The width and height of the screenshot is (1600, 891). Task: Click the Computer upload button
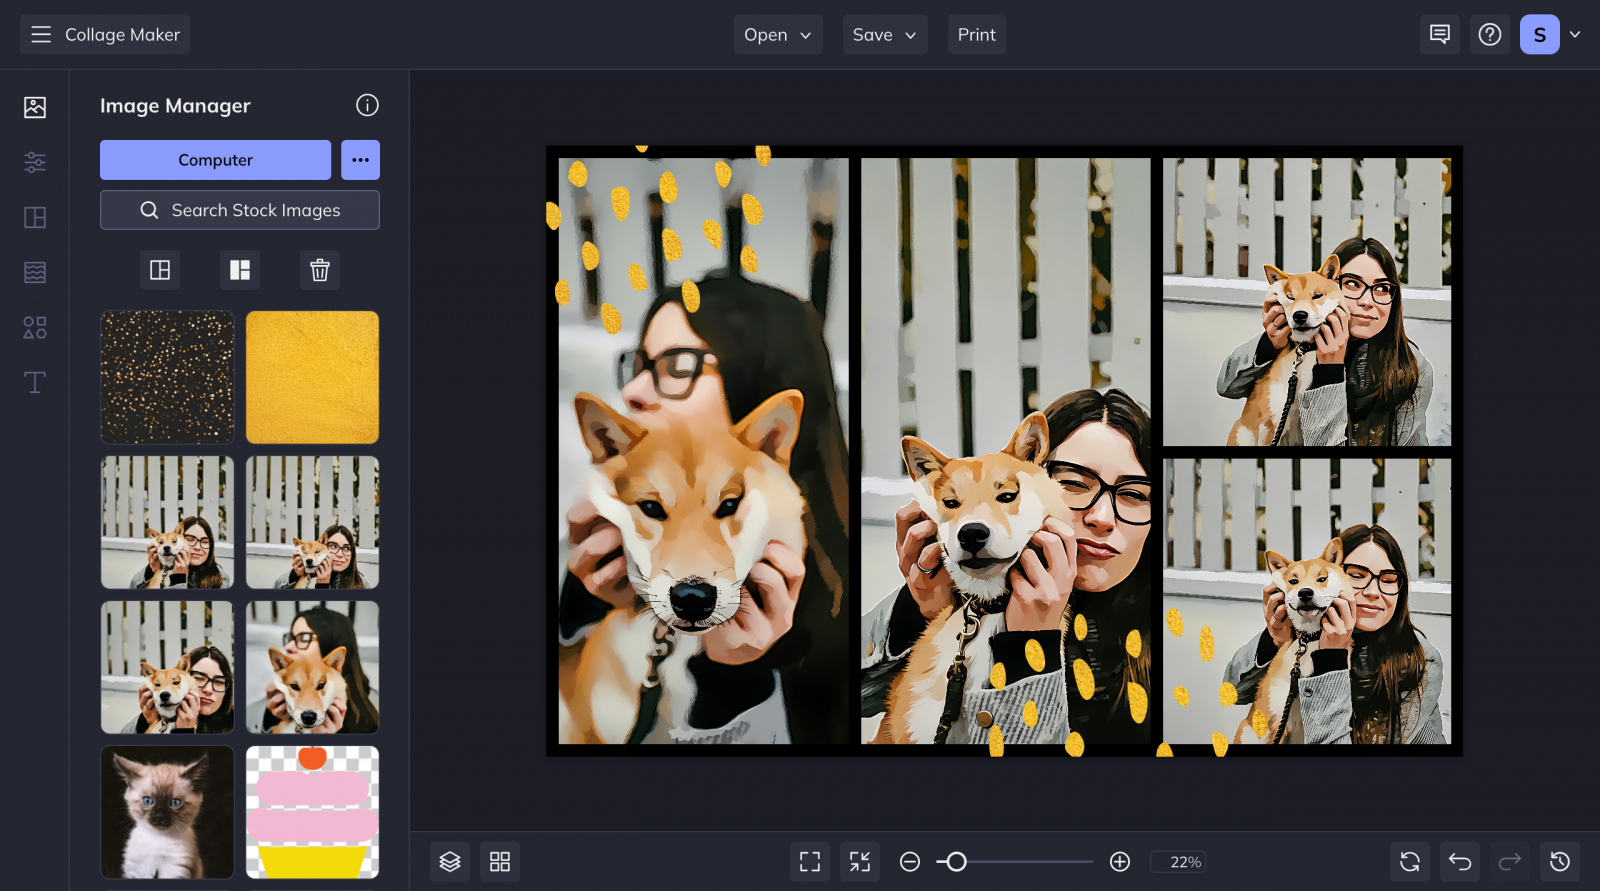215,160
